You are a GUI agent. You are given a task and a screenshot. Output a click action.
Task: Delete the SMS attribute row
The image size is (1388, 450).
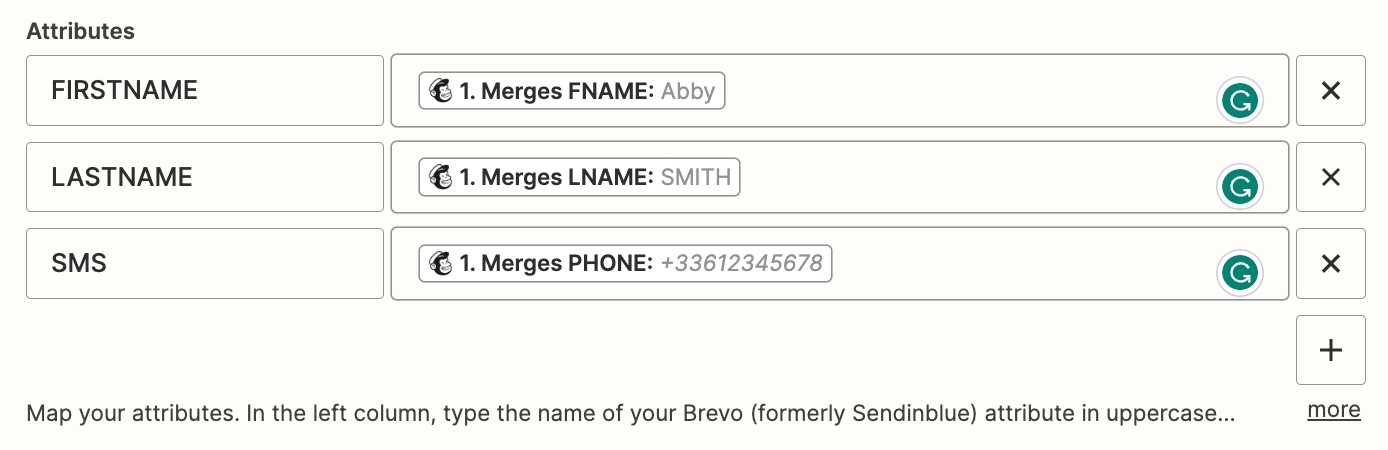pyautogui.click(x=1331, y=263)
